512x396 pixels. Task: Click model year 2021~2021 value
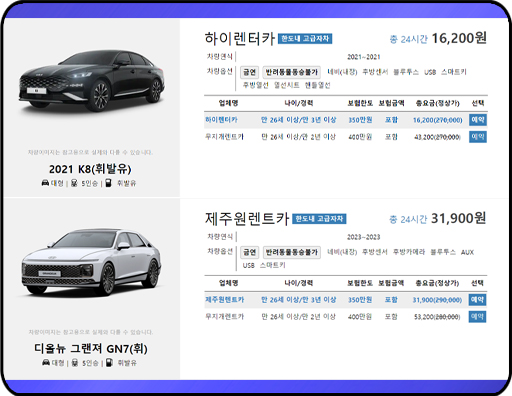click(x=364, y=57)
